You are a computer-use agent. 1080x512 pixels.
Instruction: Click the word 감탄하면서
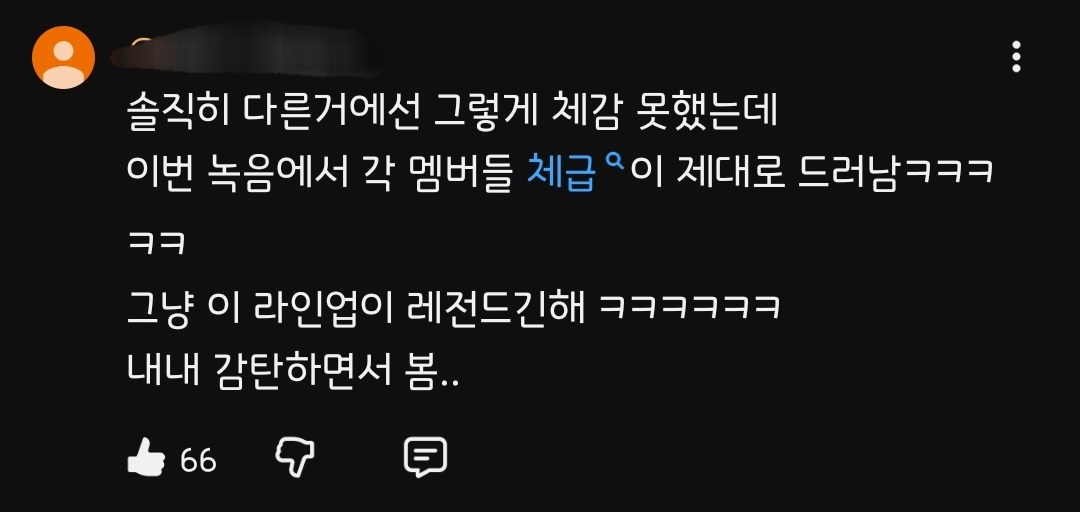coord(304,371)
